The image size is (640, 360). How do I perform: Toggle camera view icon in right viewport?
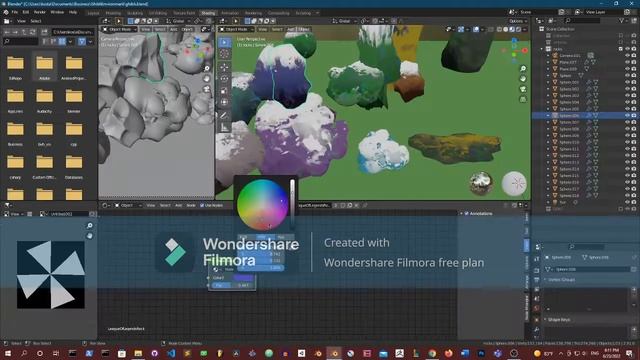coord(523,89)
